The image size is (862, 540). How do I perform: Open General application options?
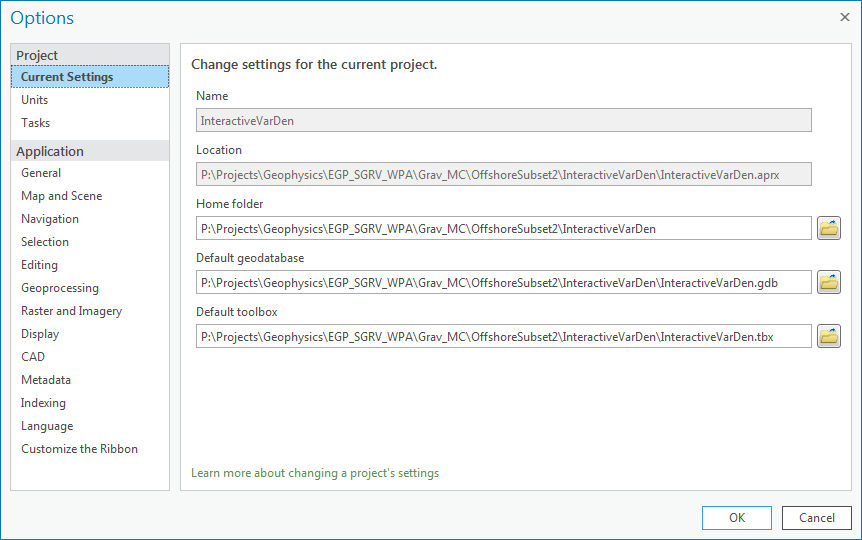41,173
